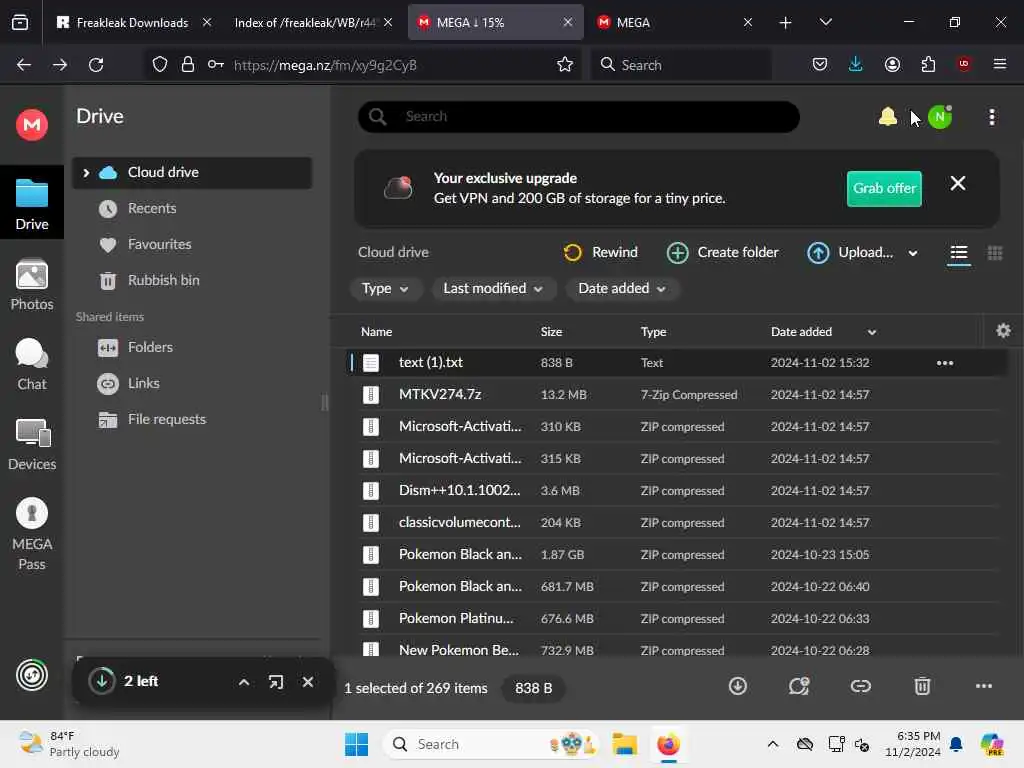The height and width of the screenshot is (768, 1024).
Task: Open column settings gear
Action: click(x=1003, y=331)
